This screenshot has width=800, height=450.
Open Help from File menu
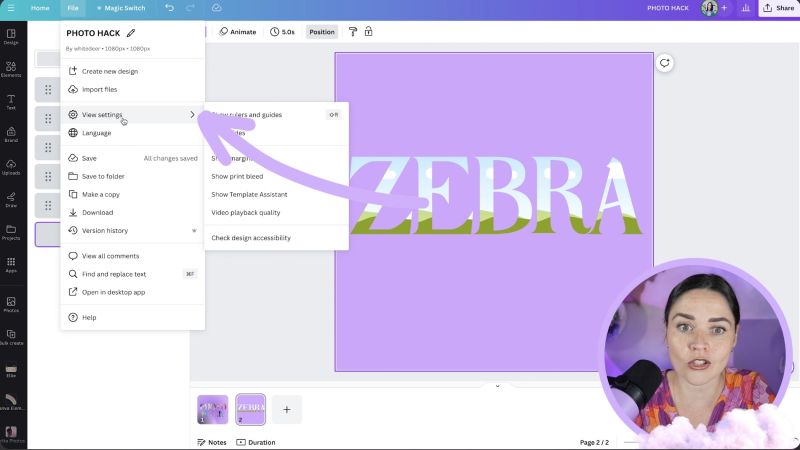pos(133,317)
